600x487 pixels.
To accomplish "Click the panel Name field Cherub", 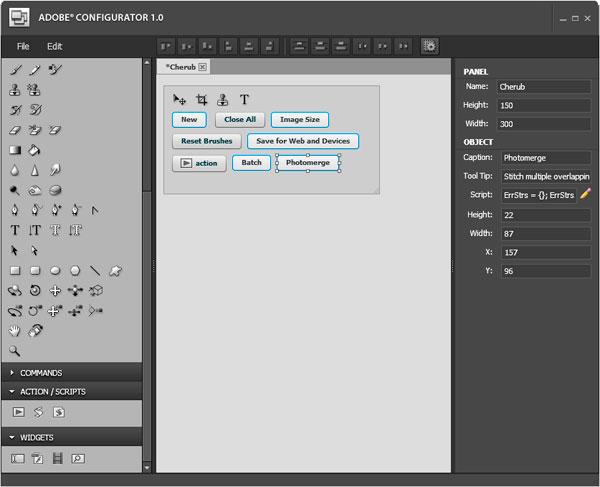I will [544, 87].
